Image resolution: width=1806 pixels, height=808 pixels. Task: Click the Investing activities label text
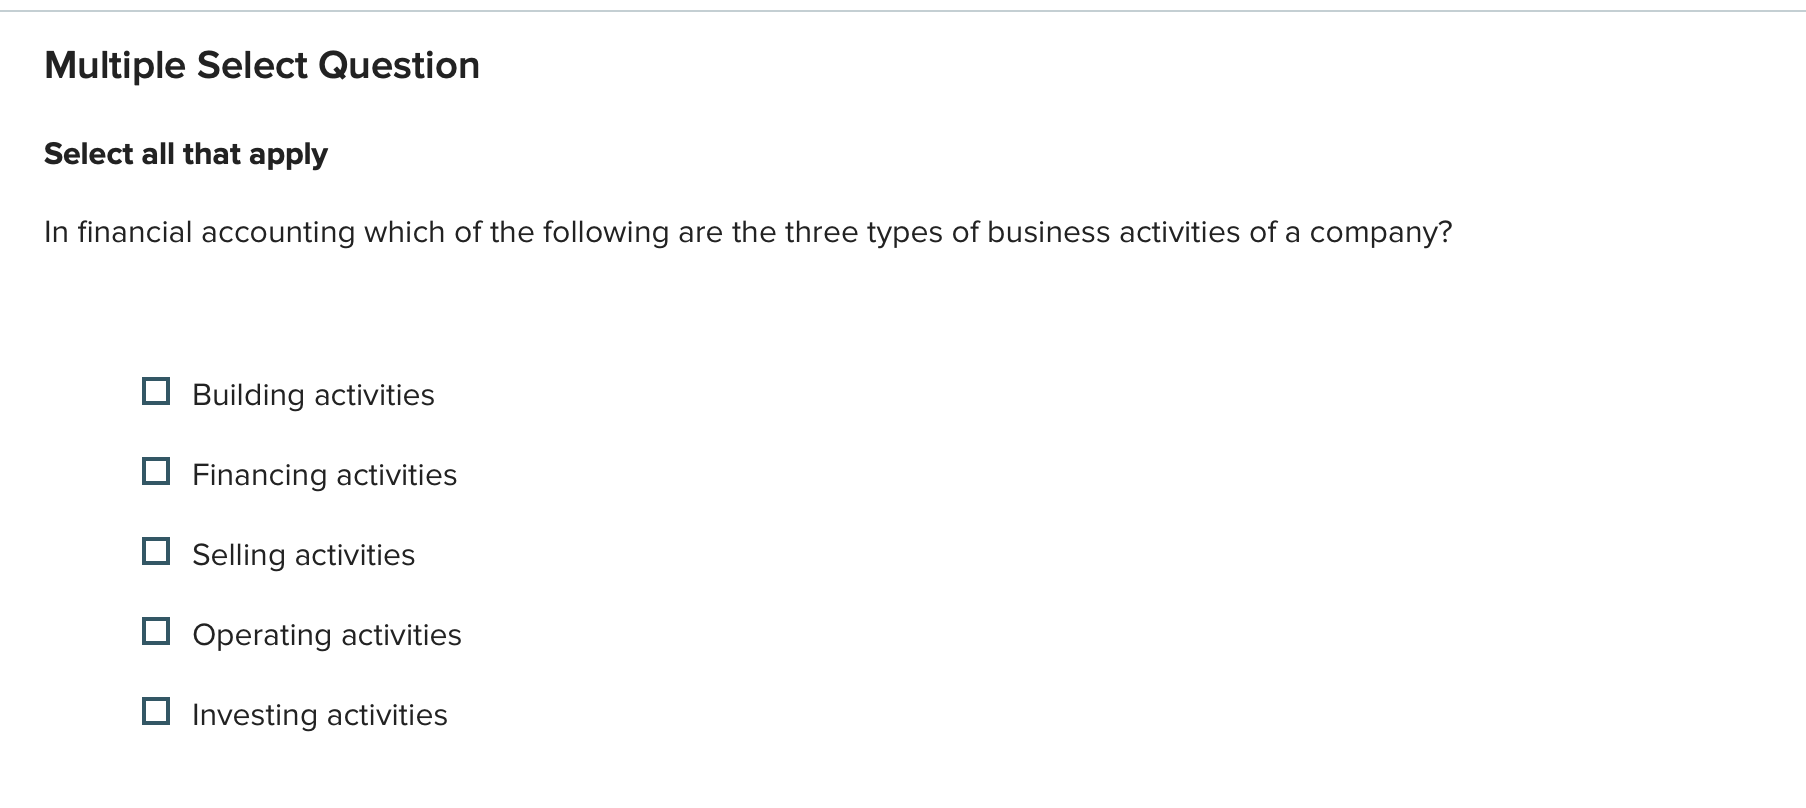[319, 715]
